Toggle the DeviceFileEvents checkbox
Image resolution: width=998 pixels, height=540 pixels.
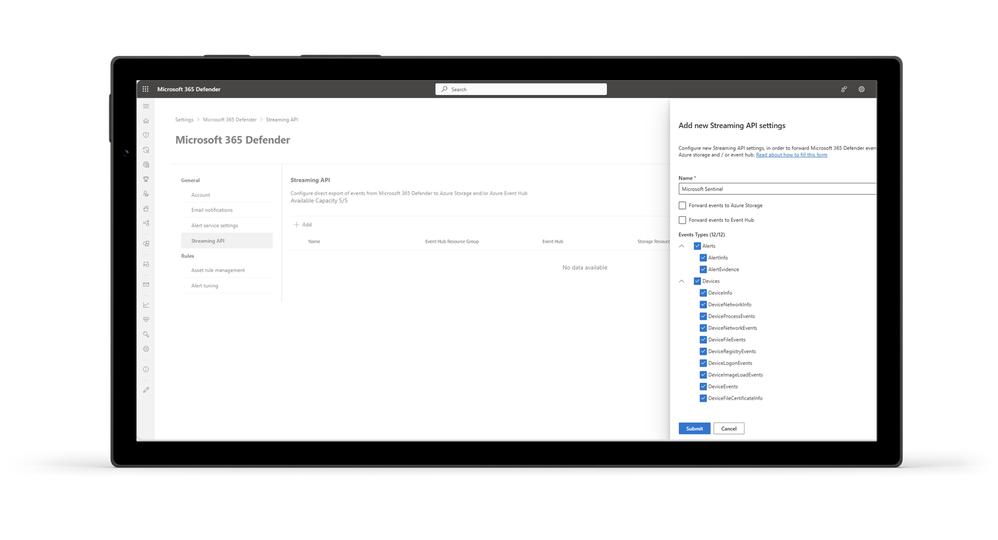pos(703,339)
